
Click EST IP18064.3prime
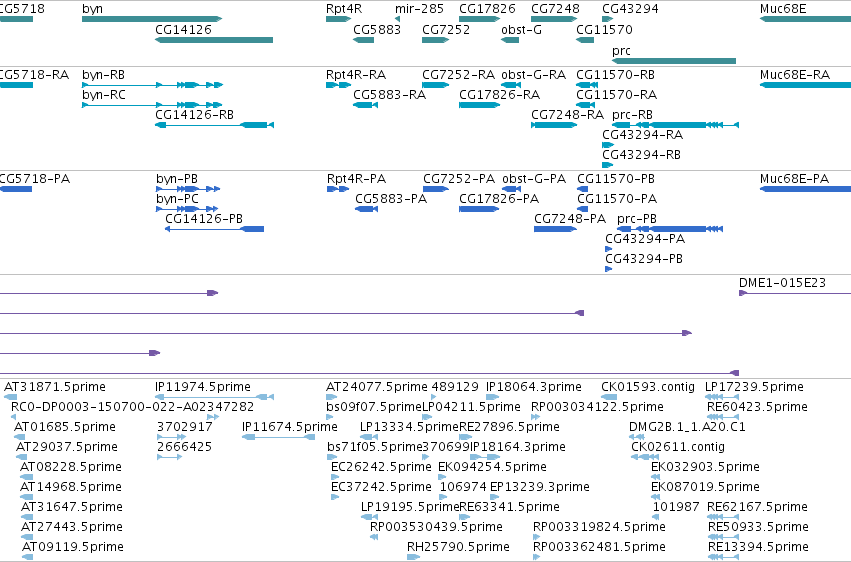(492, 397)
